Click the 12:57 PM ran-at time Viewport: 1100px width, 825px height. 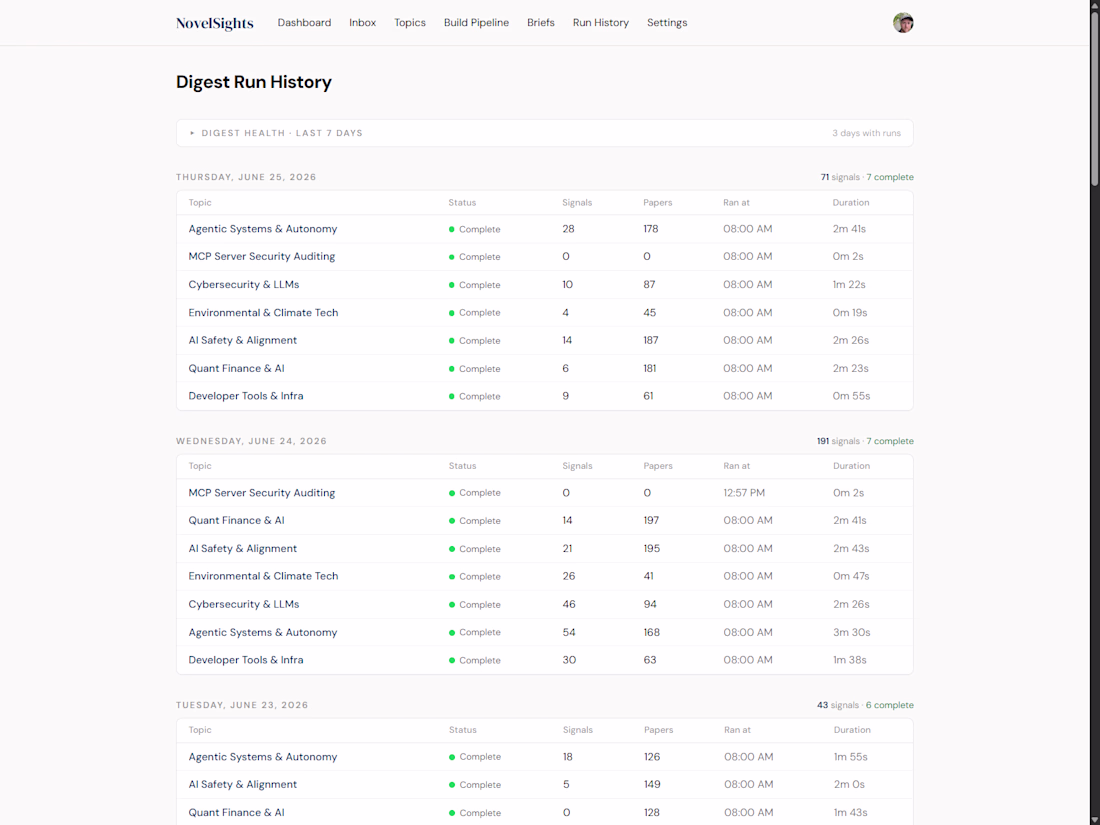click(744, 492)
